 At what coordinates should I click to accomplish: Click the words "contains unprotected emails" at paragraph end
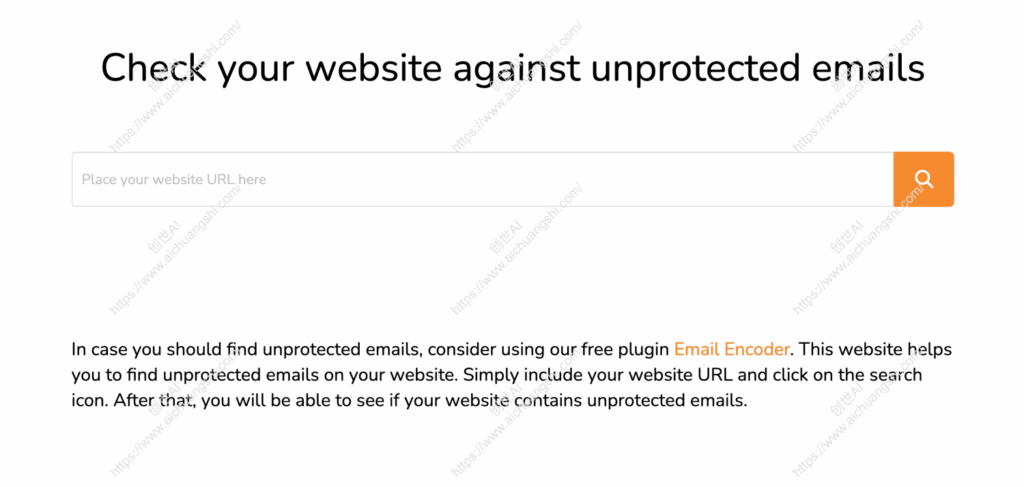644,402
